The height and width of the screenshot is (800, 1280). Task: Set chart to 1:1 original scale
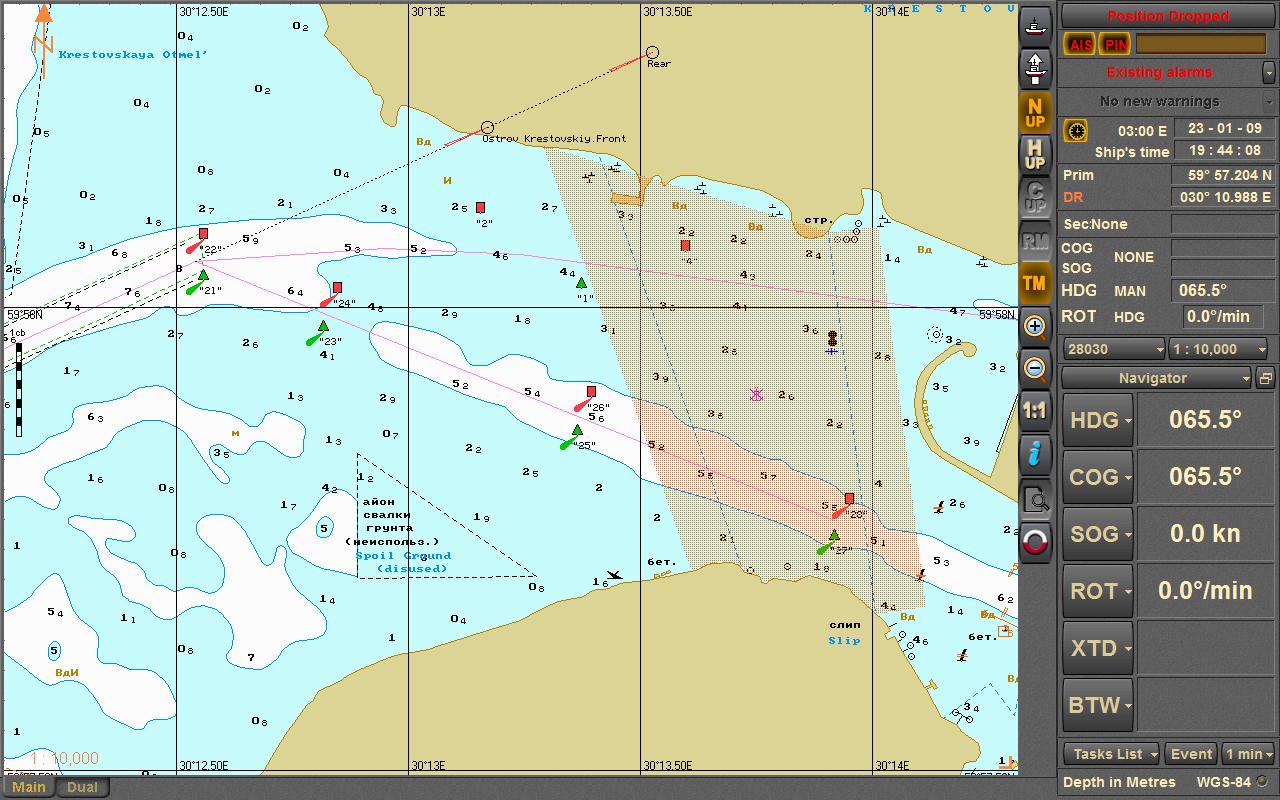(x=1036, y=411)
